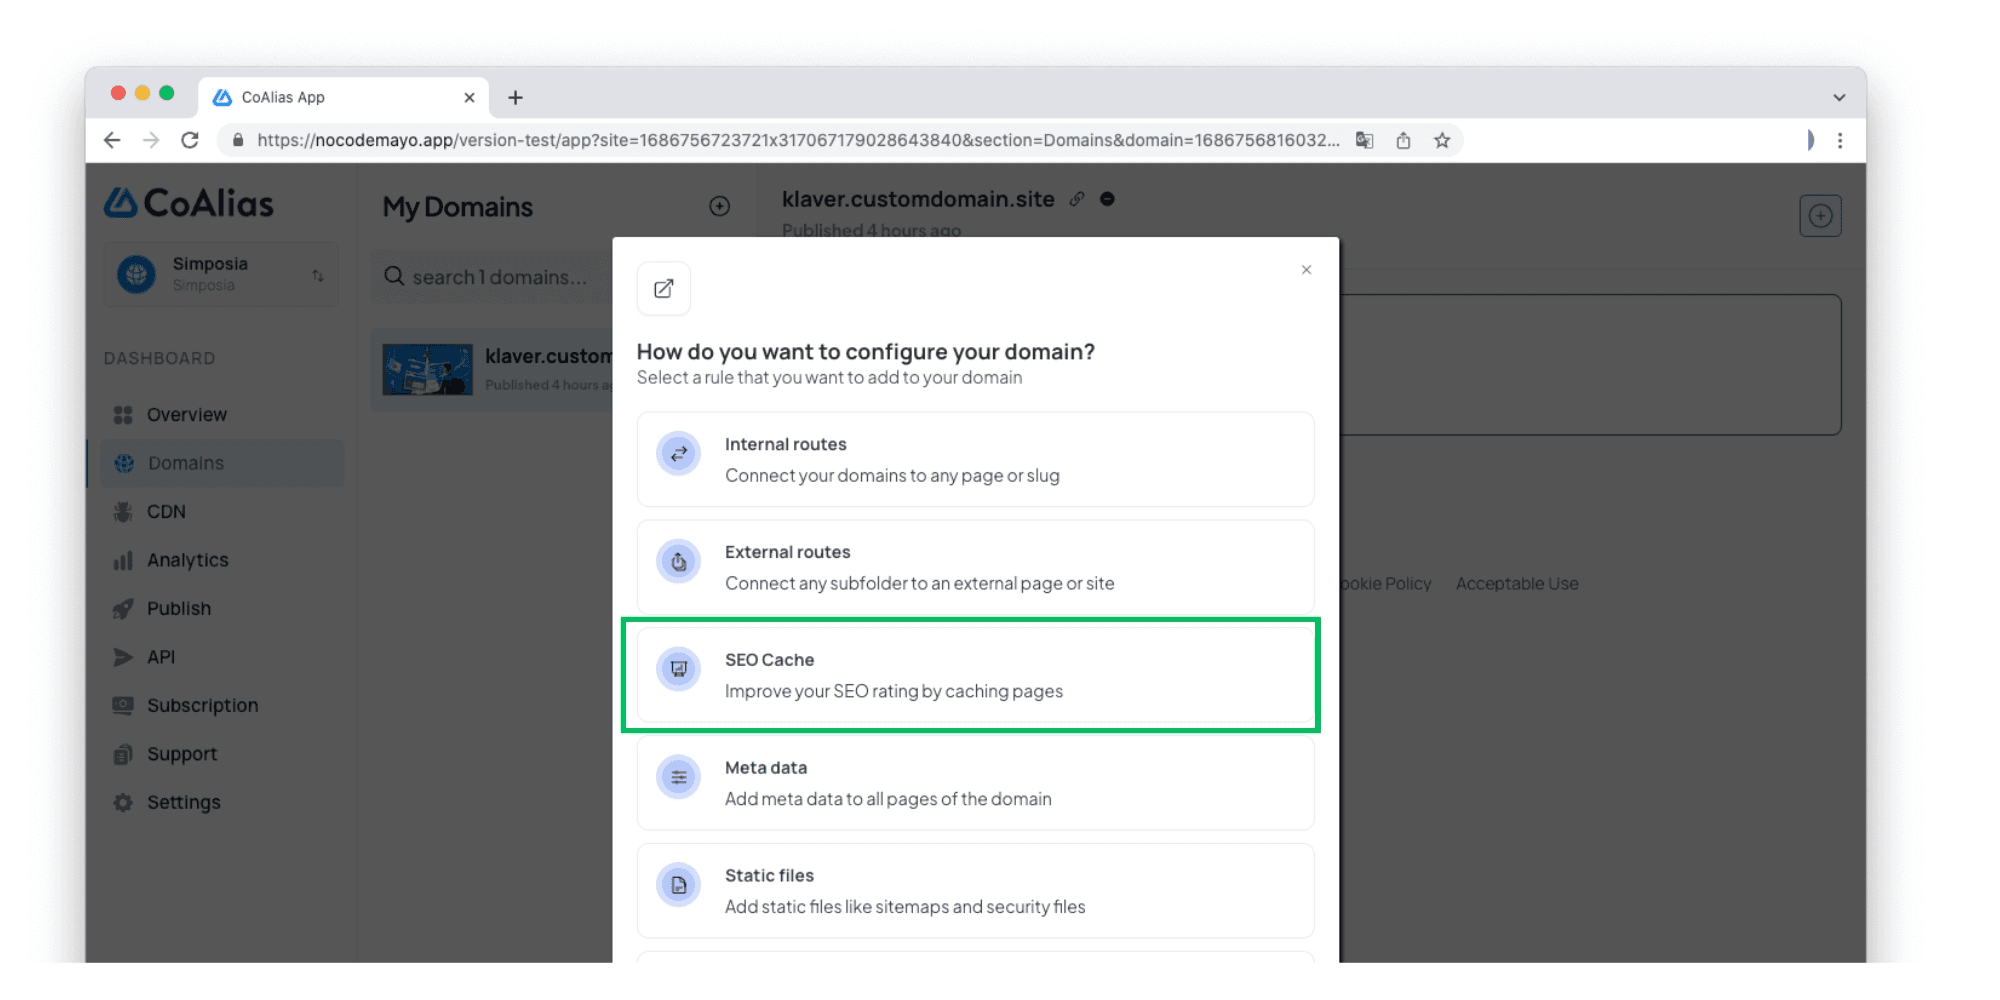Open the external link icon in the dialog
Screen dimensions: 2000x1000
[x=663, y=289]
